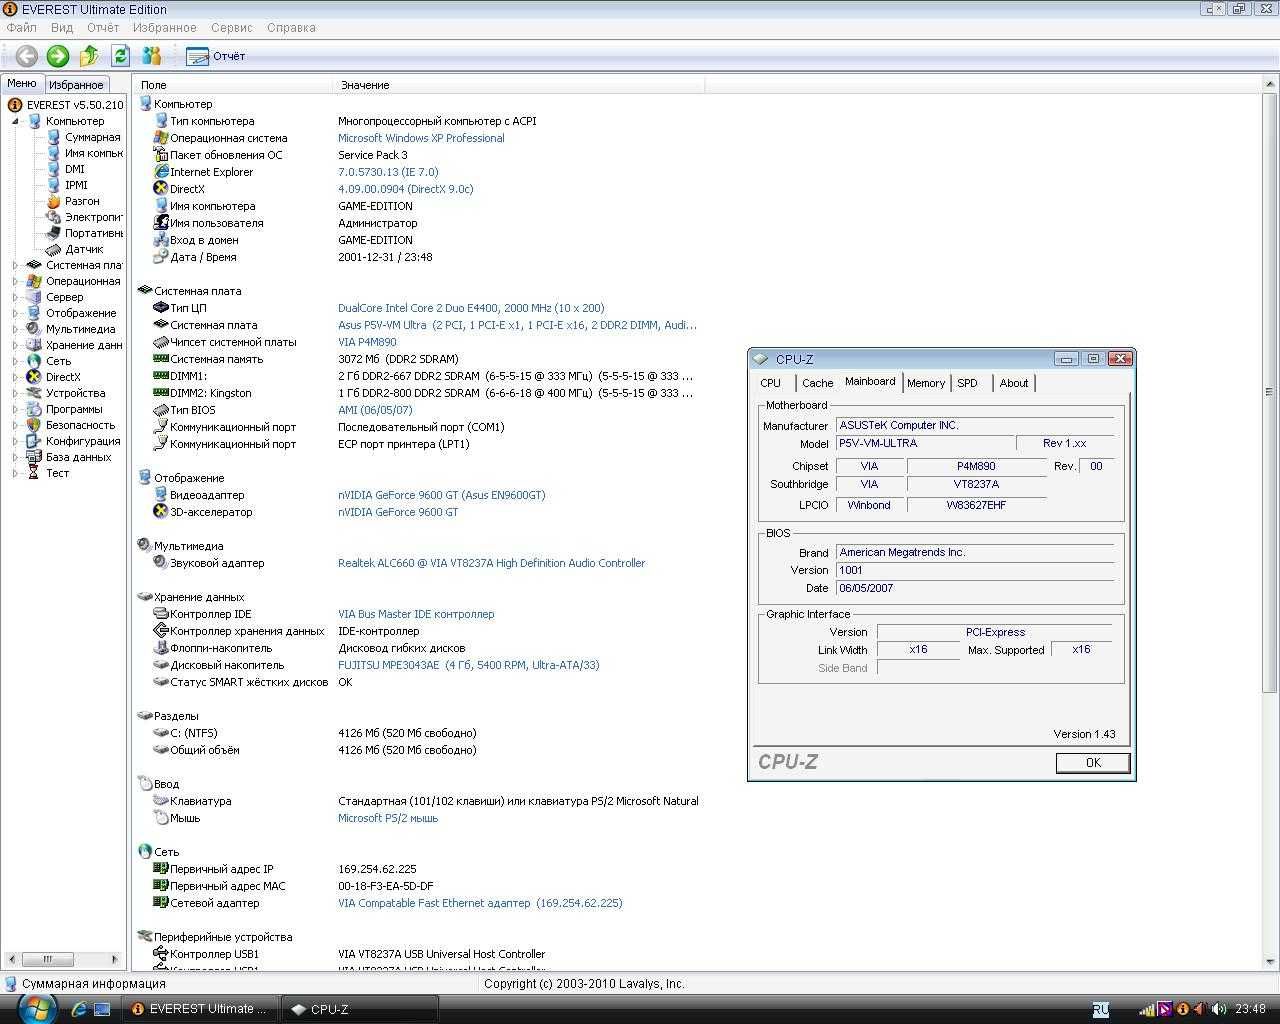Click the DirectX row icon in the list
This screenshot has width=1280, height=1024.
161,189
